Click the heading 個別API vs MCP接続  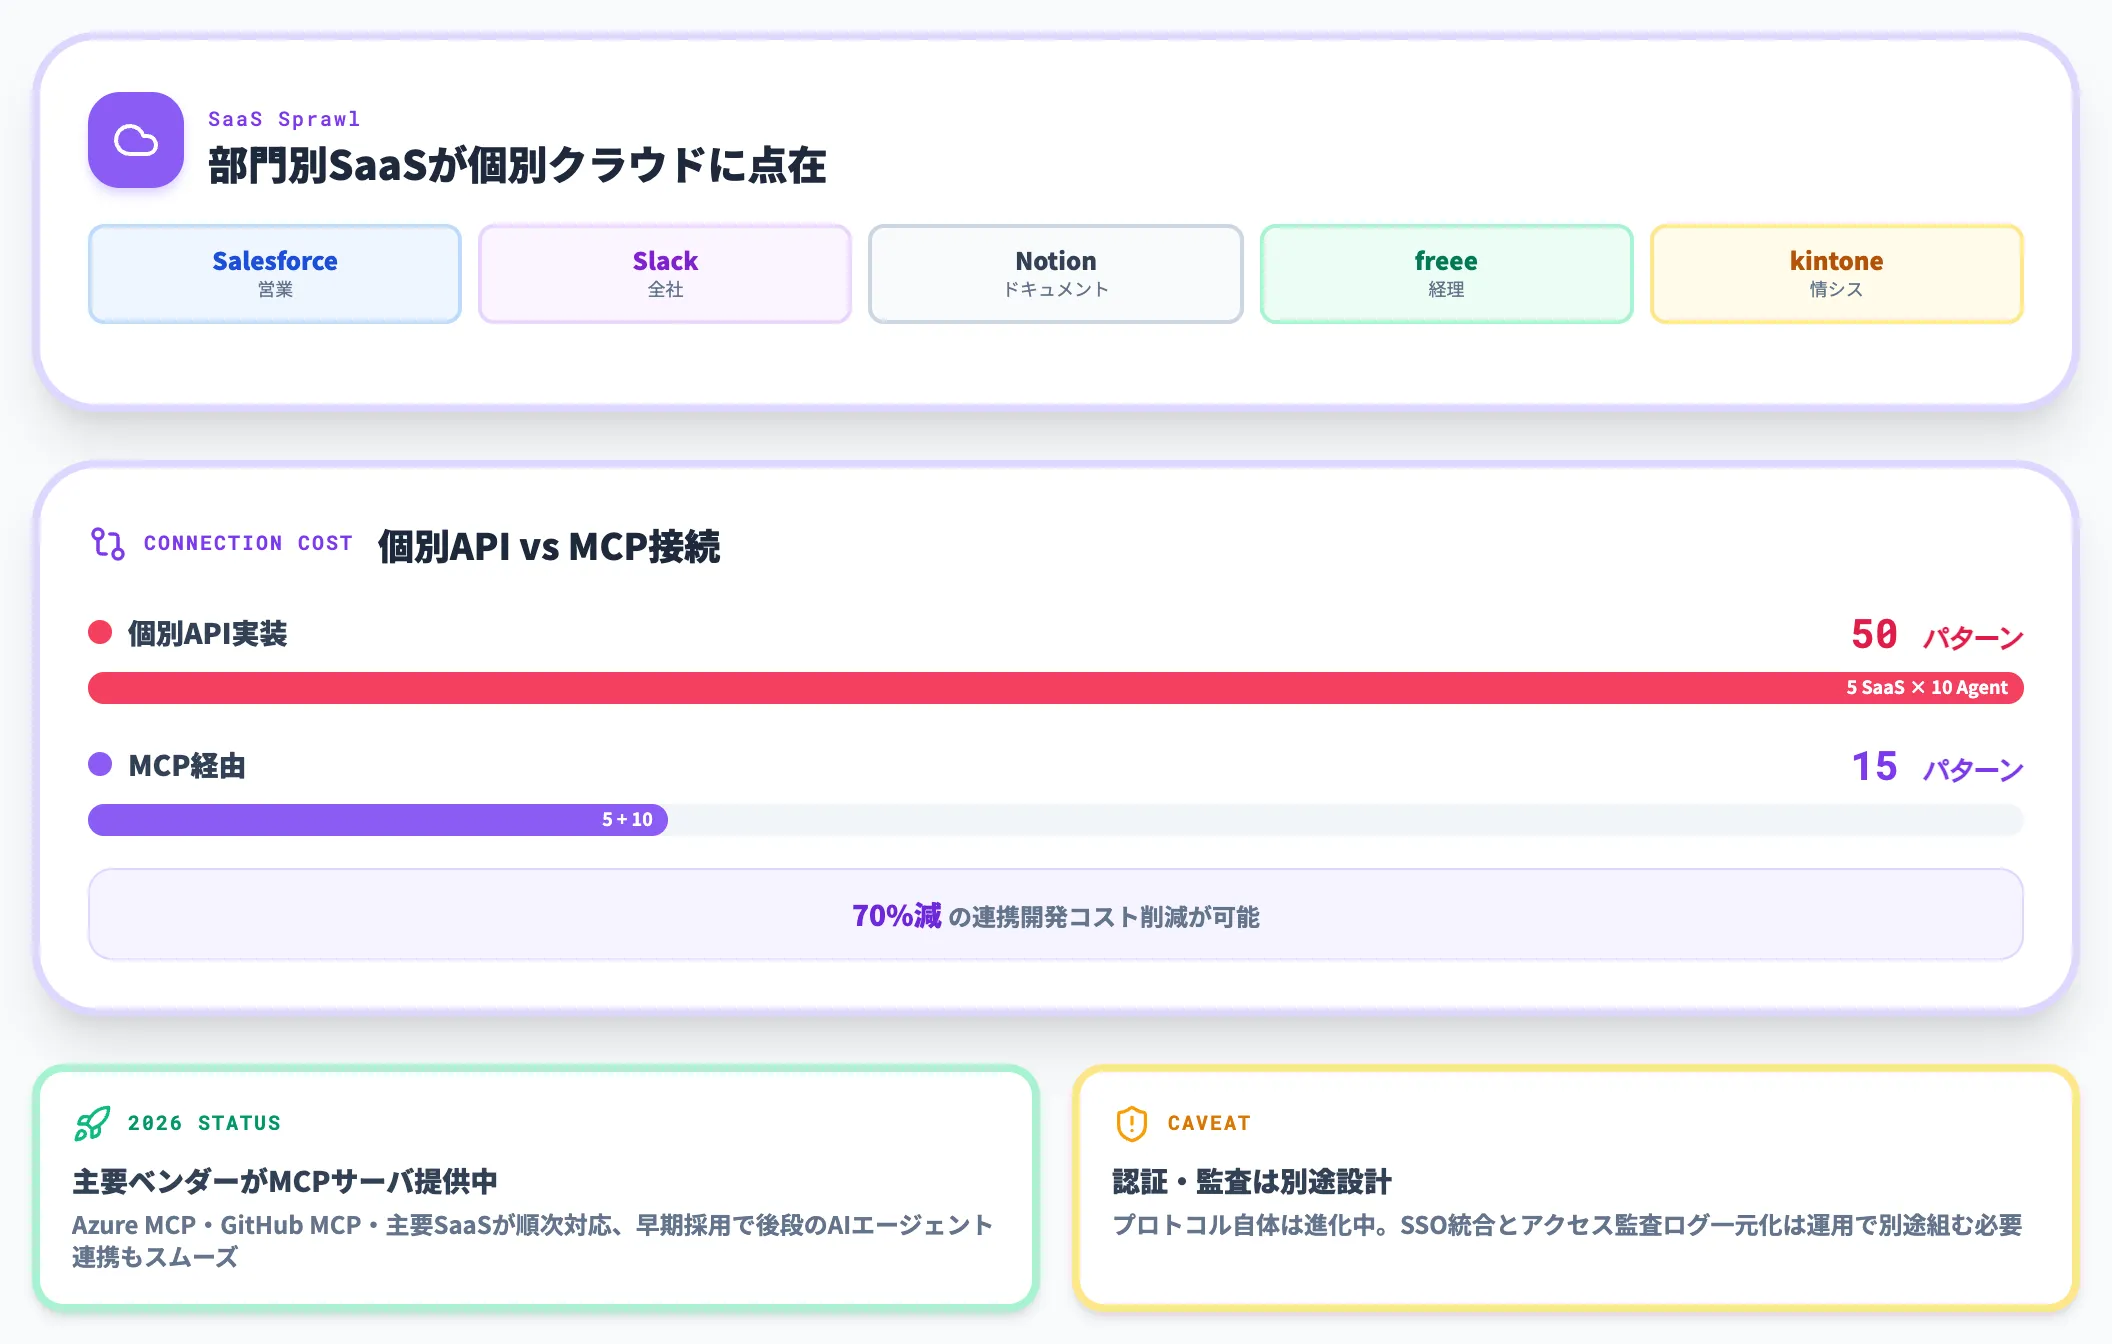tap(549, 547)
